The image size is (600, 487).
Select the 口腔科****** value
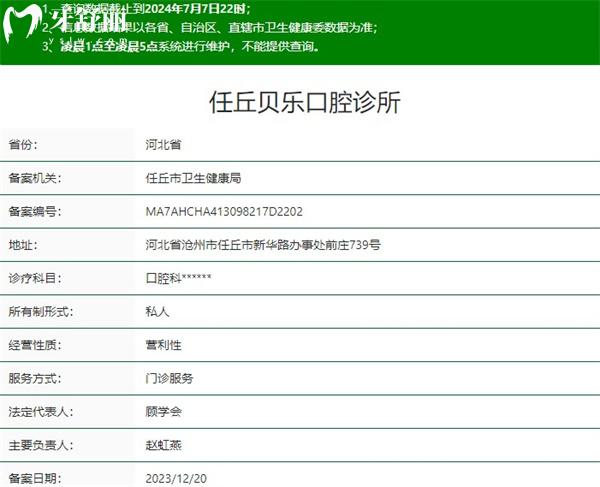(x=178, y=278)
